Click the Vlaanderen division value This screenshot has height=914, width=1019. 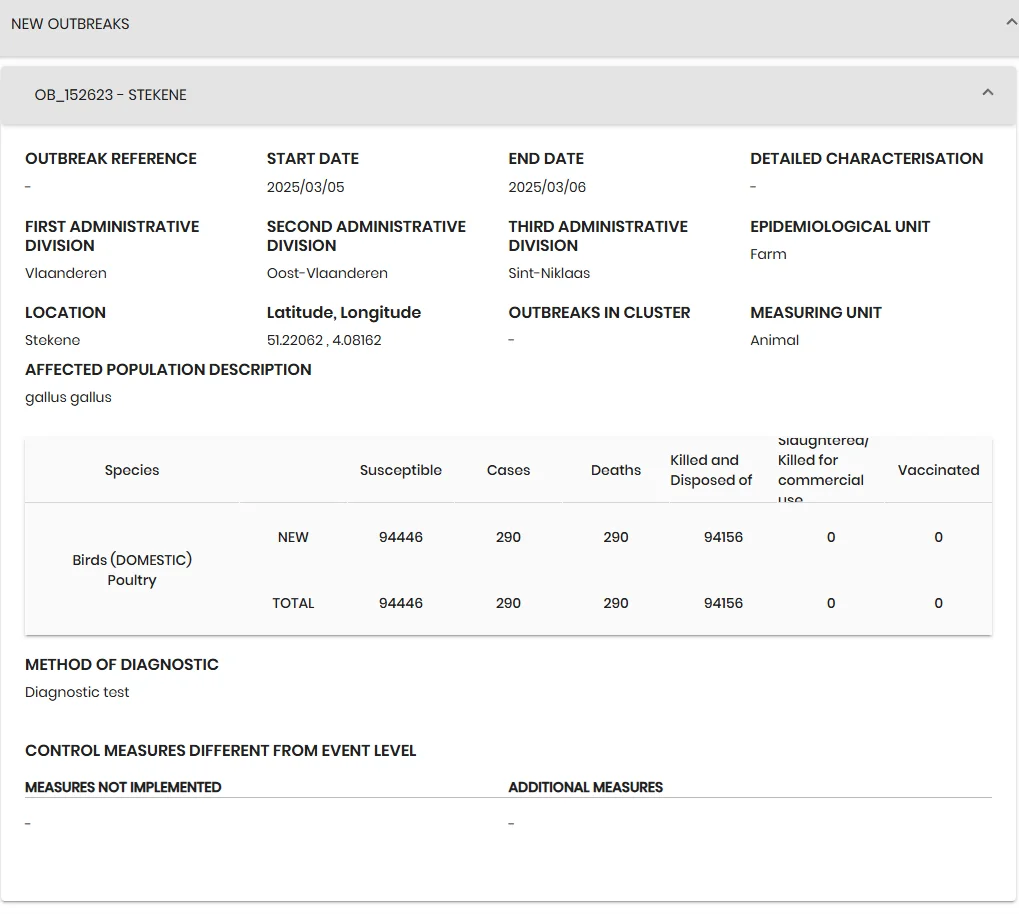click(66, 273)
